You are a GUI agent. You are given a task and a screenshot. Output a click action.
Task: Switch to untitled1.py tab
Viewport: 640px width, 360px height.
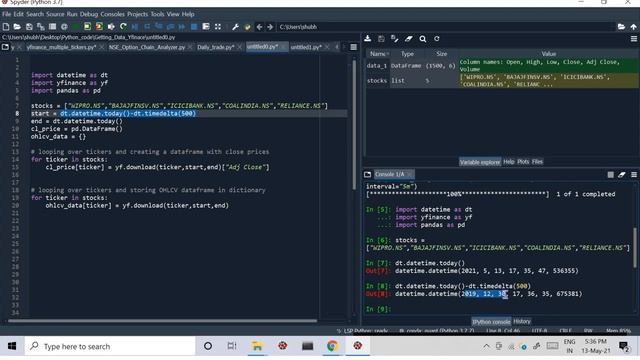(x=306, y=47)
